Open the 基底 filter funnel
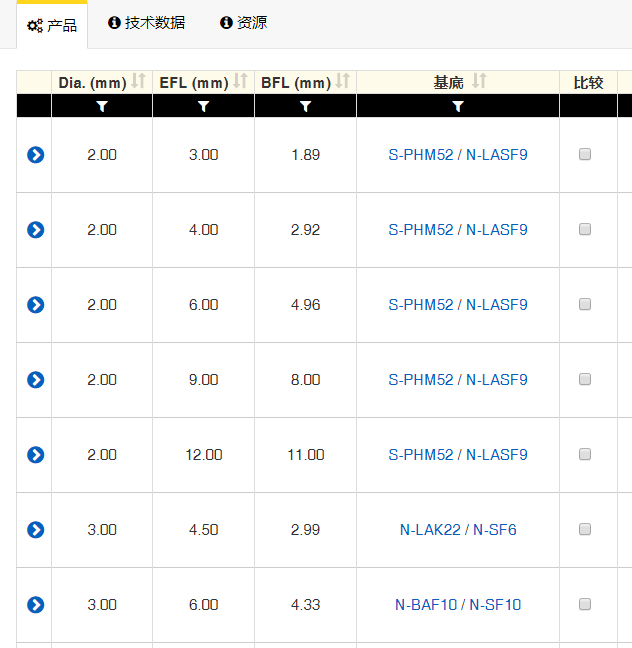This screenshot has height=648, width=632. point(458,106)
